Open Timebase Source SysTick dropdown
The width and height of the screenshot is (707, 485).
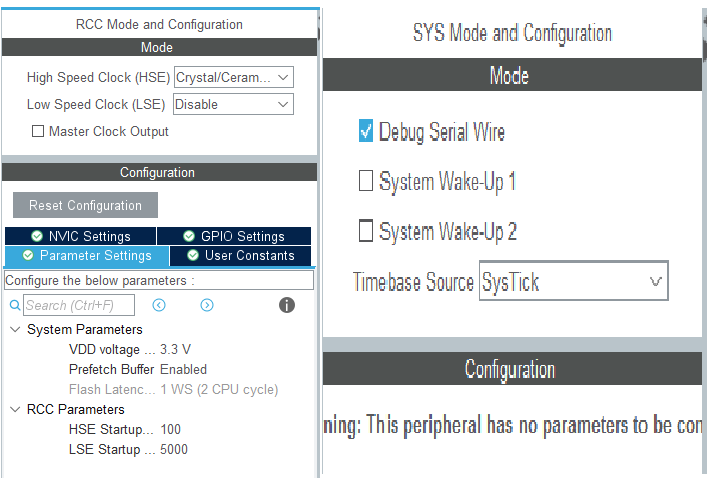(x=573, y=282)
